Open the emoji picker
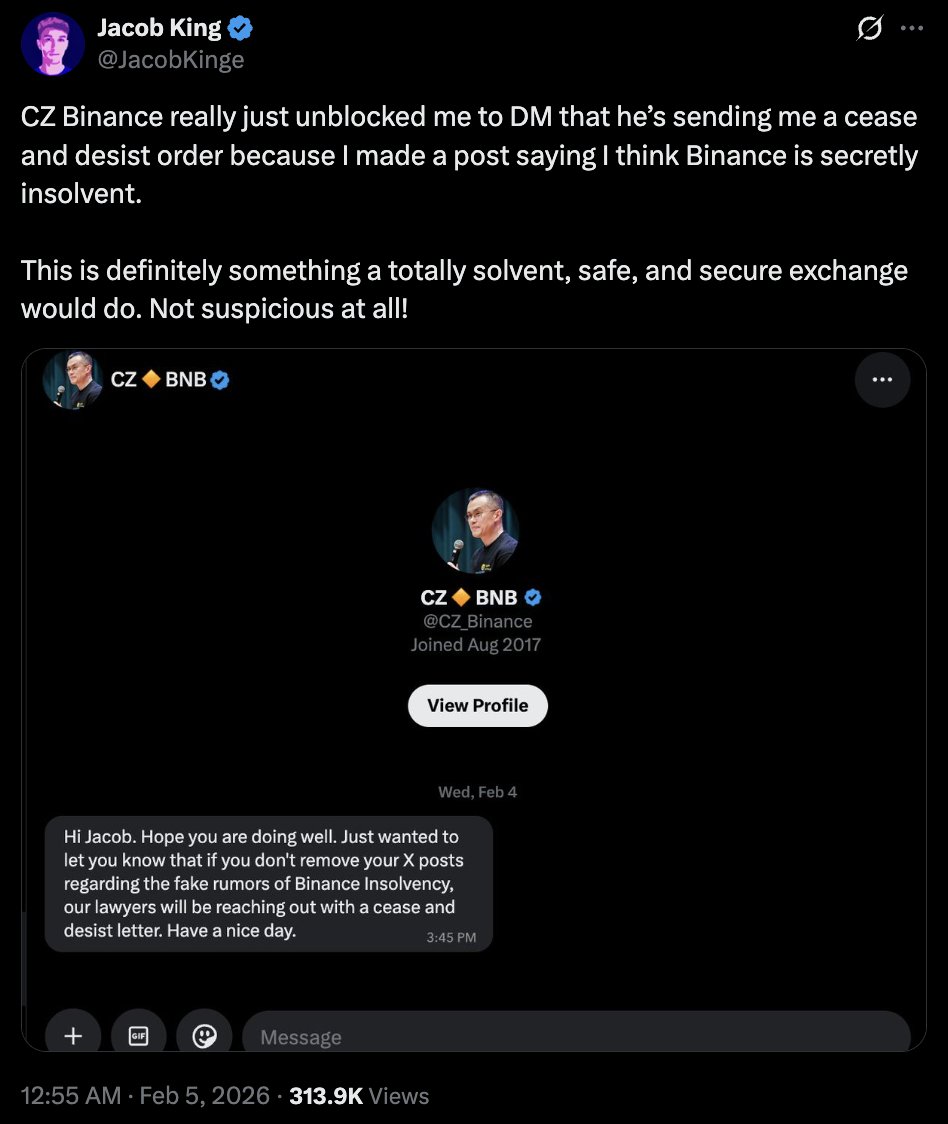Viewport: 948px width, 1124px height. pos(204,1036)
